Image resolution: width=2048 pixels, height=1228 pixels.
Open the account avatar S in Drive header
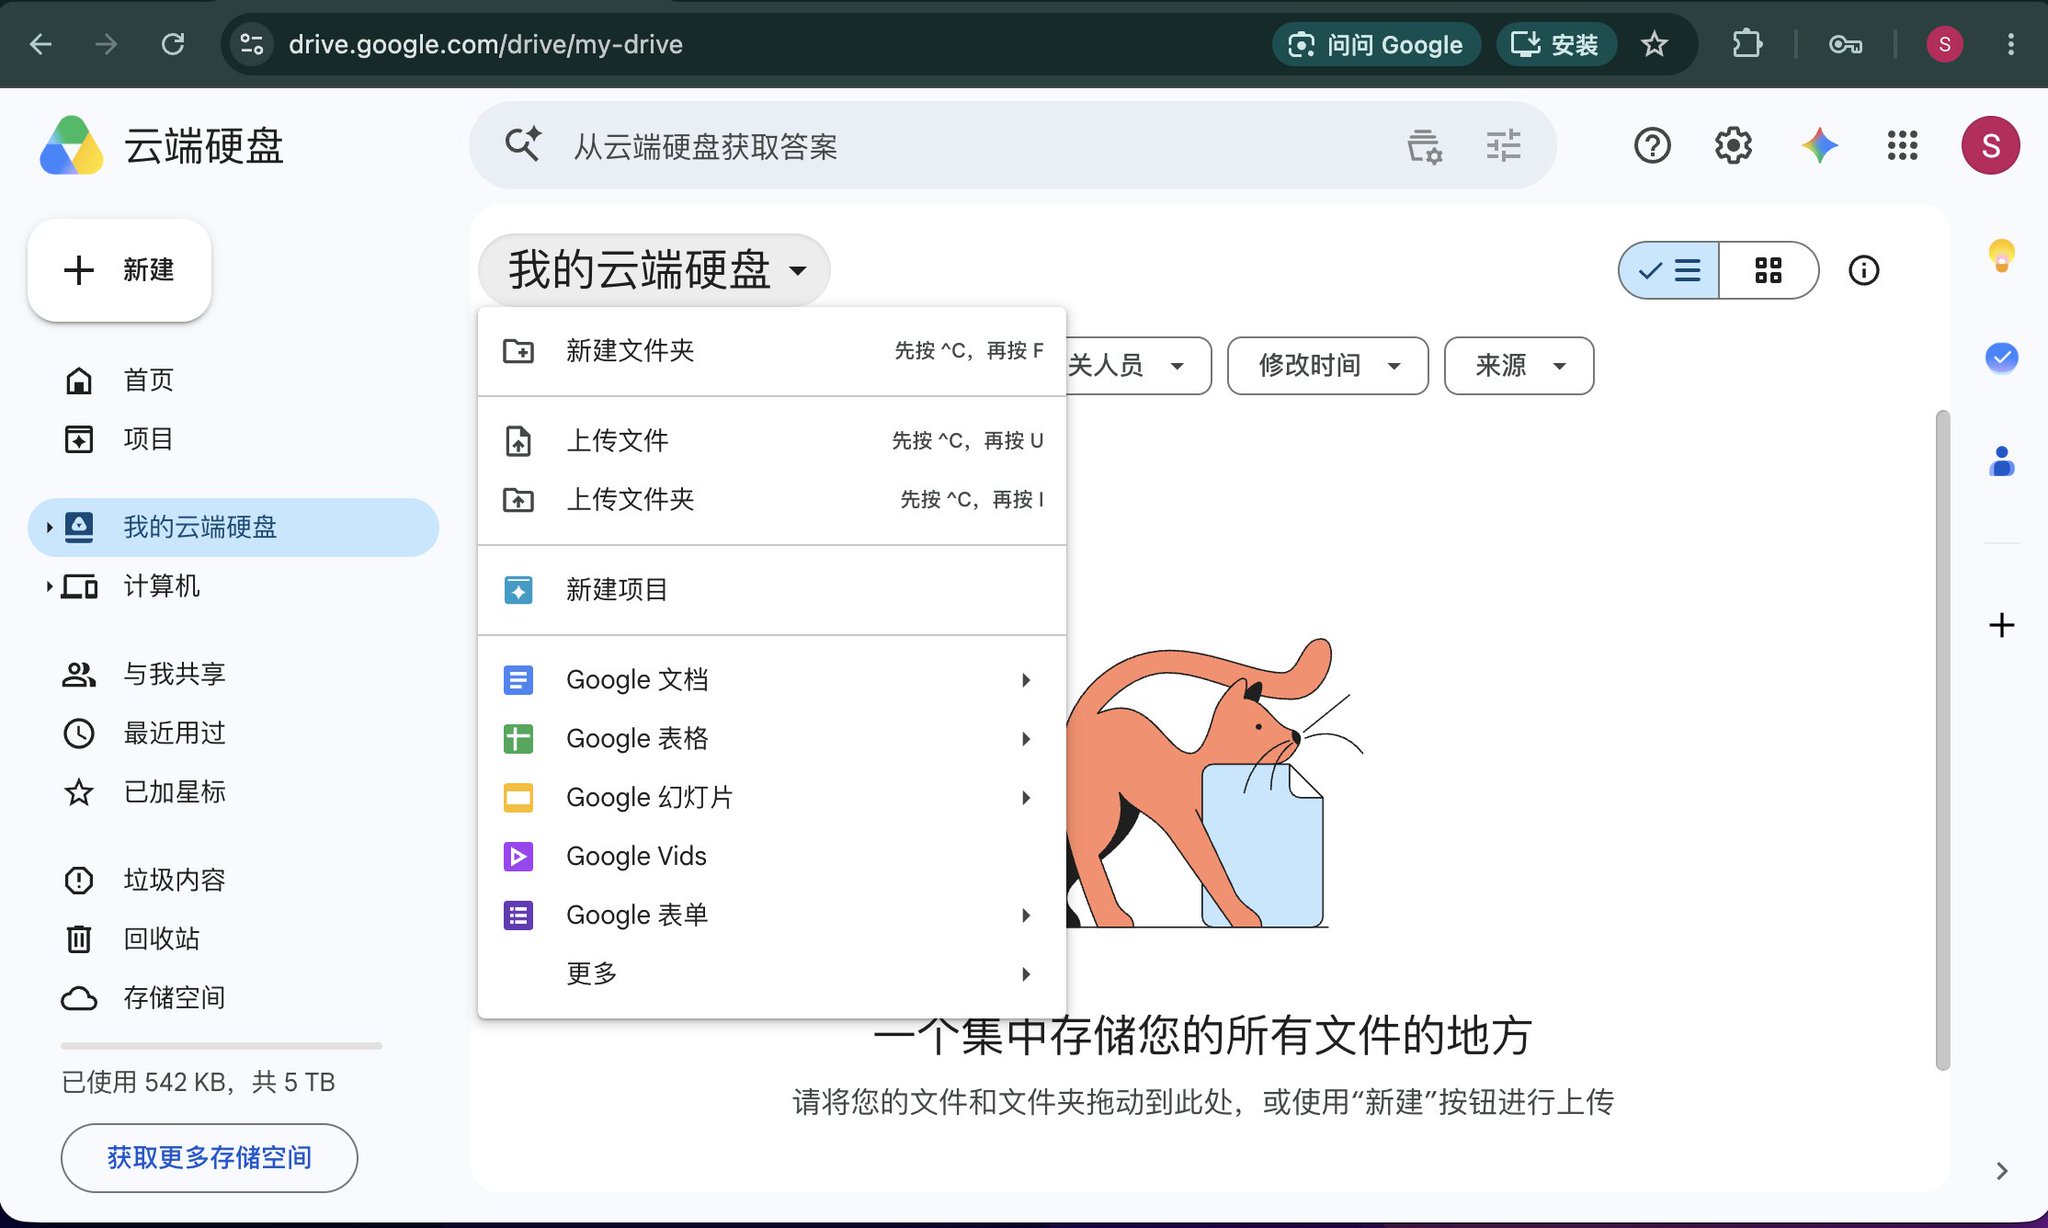click(x=1990, y=146)
